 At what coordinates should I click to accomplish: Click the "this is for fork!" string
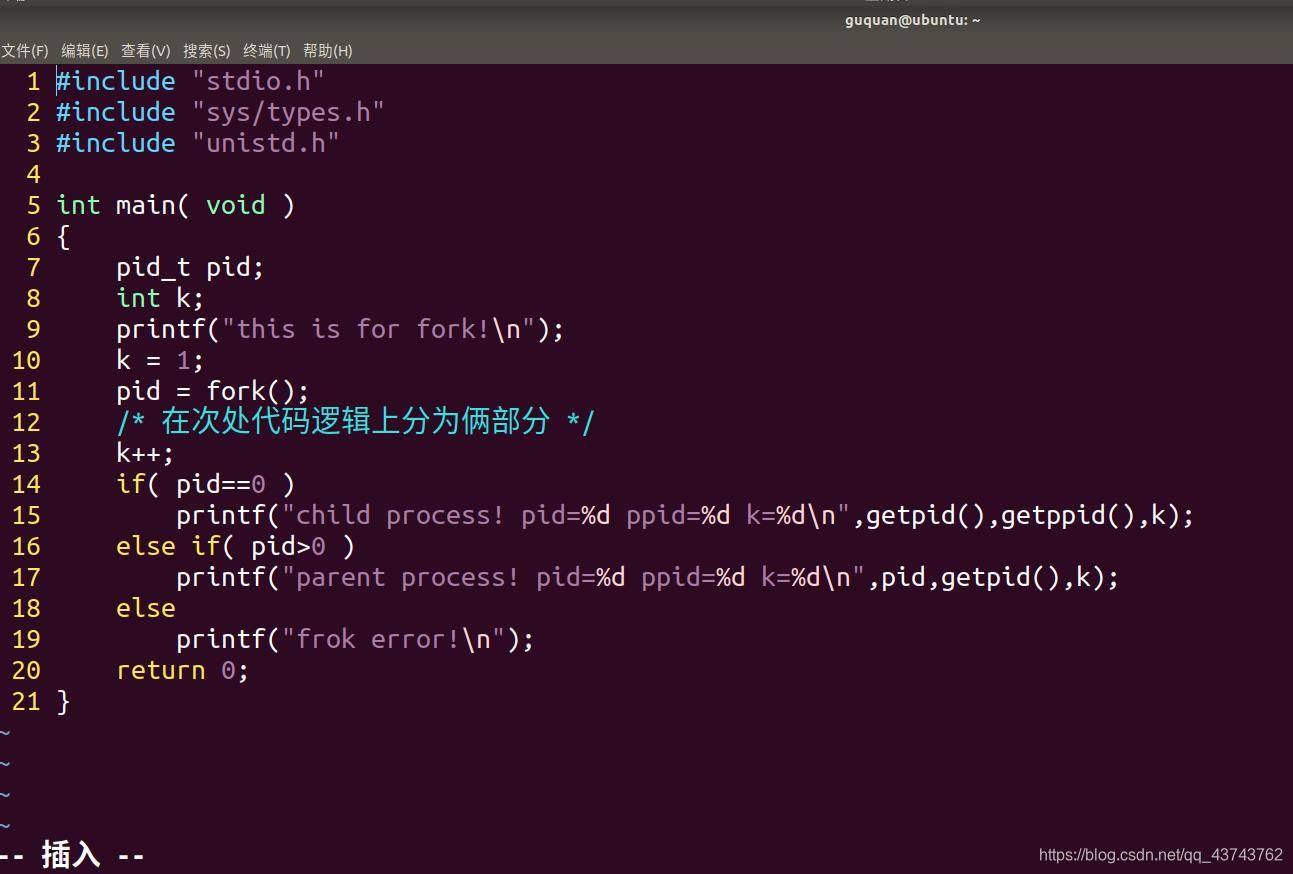click(379, 329)
